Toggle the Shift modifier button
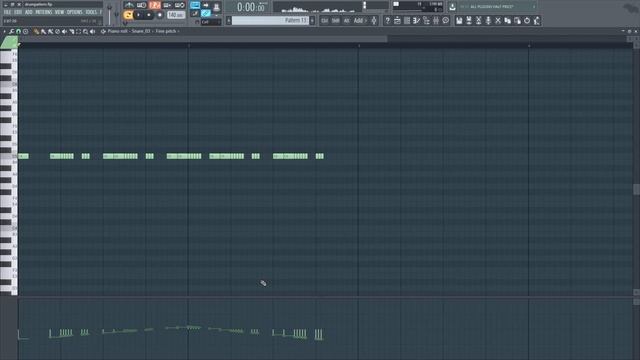Screen dimensions: 640x360 [336, 20]
